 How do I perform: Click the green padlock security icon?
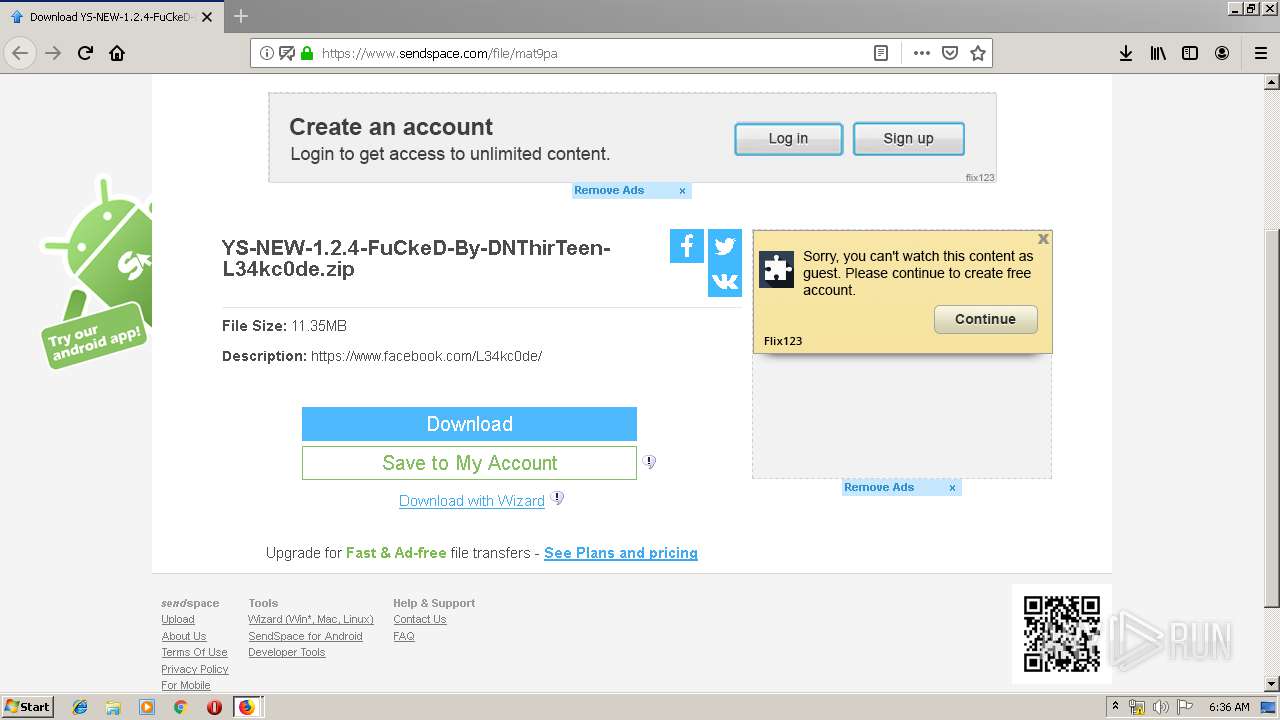pos(307,53)
